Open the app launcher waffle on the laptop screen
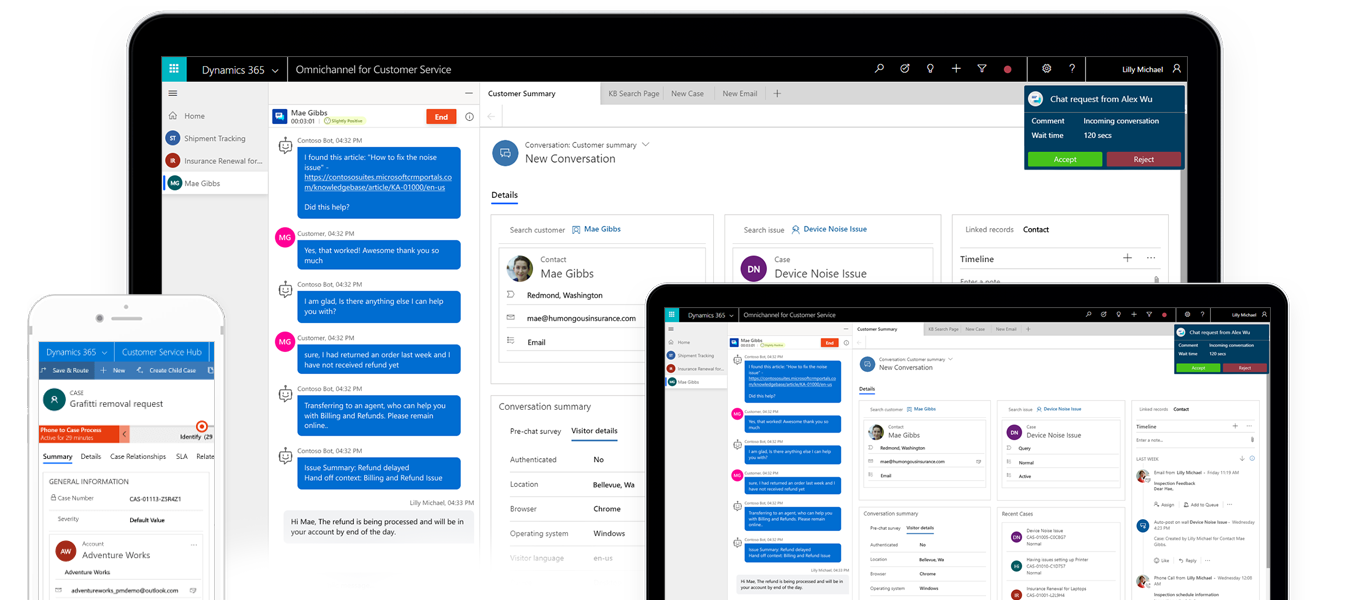The width and height of the screenshot is (1350, 600). coord(174,69)
